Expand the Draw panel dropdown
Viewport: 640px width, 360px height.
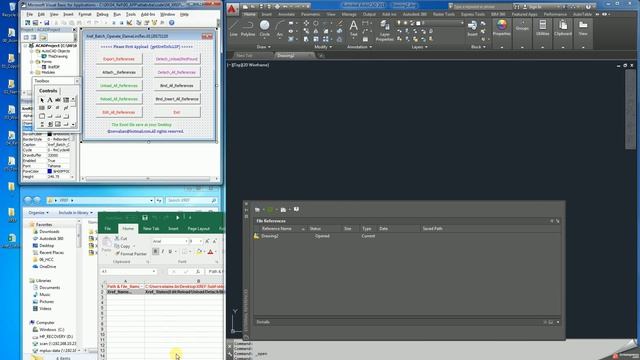(x=263, y=47)
